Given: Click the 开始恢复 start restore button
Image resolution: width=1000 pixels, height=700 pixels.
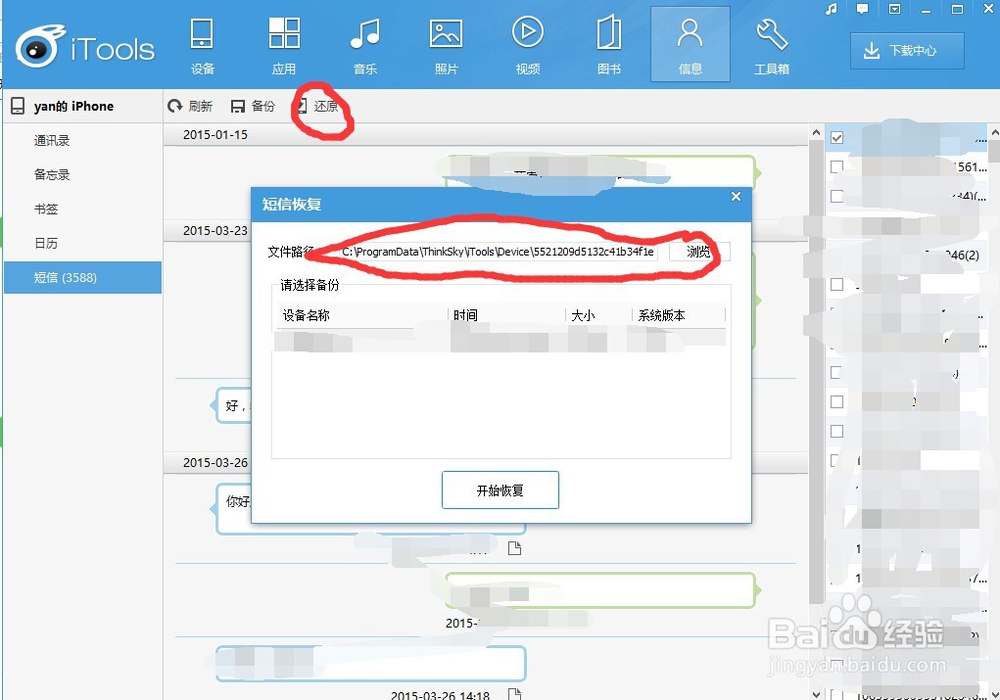Looking at the screenshot, I should coord(500,490).
